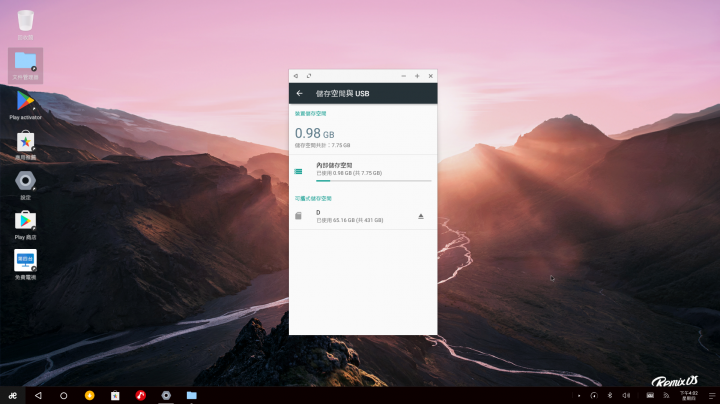Open removable storage D details

tap(350, 216)
